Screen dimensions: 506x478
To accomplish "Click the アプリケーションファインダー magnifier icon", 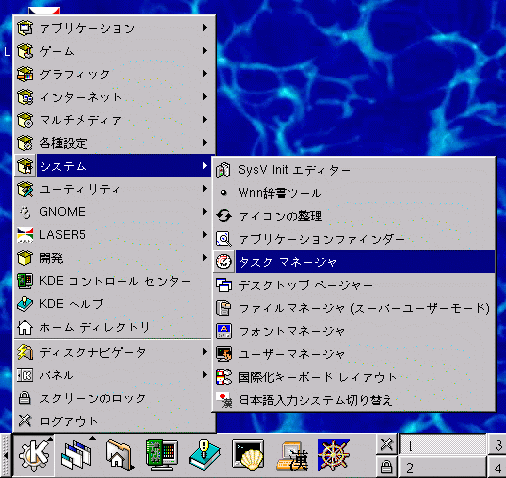I will (224, 239).
